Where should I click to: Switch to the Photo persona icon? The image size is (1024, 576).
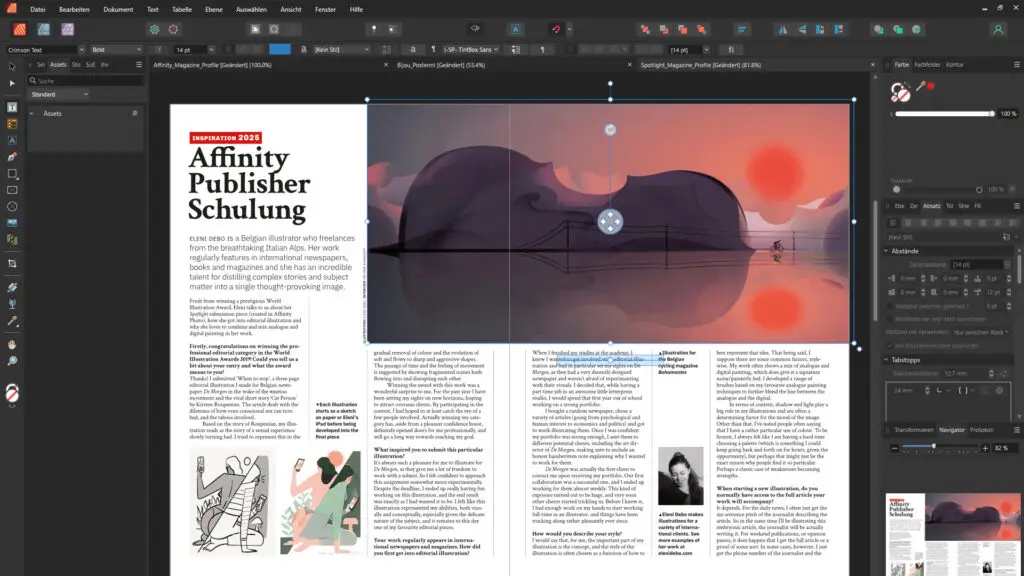(x=67, y=29)
